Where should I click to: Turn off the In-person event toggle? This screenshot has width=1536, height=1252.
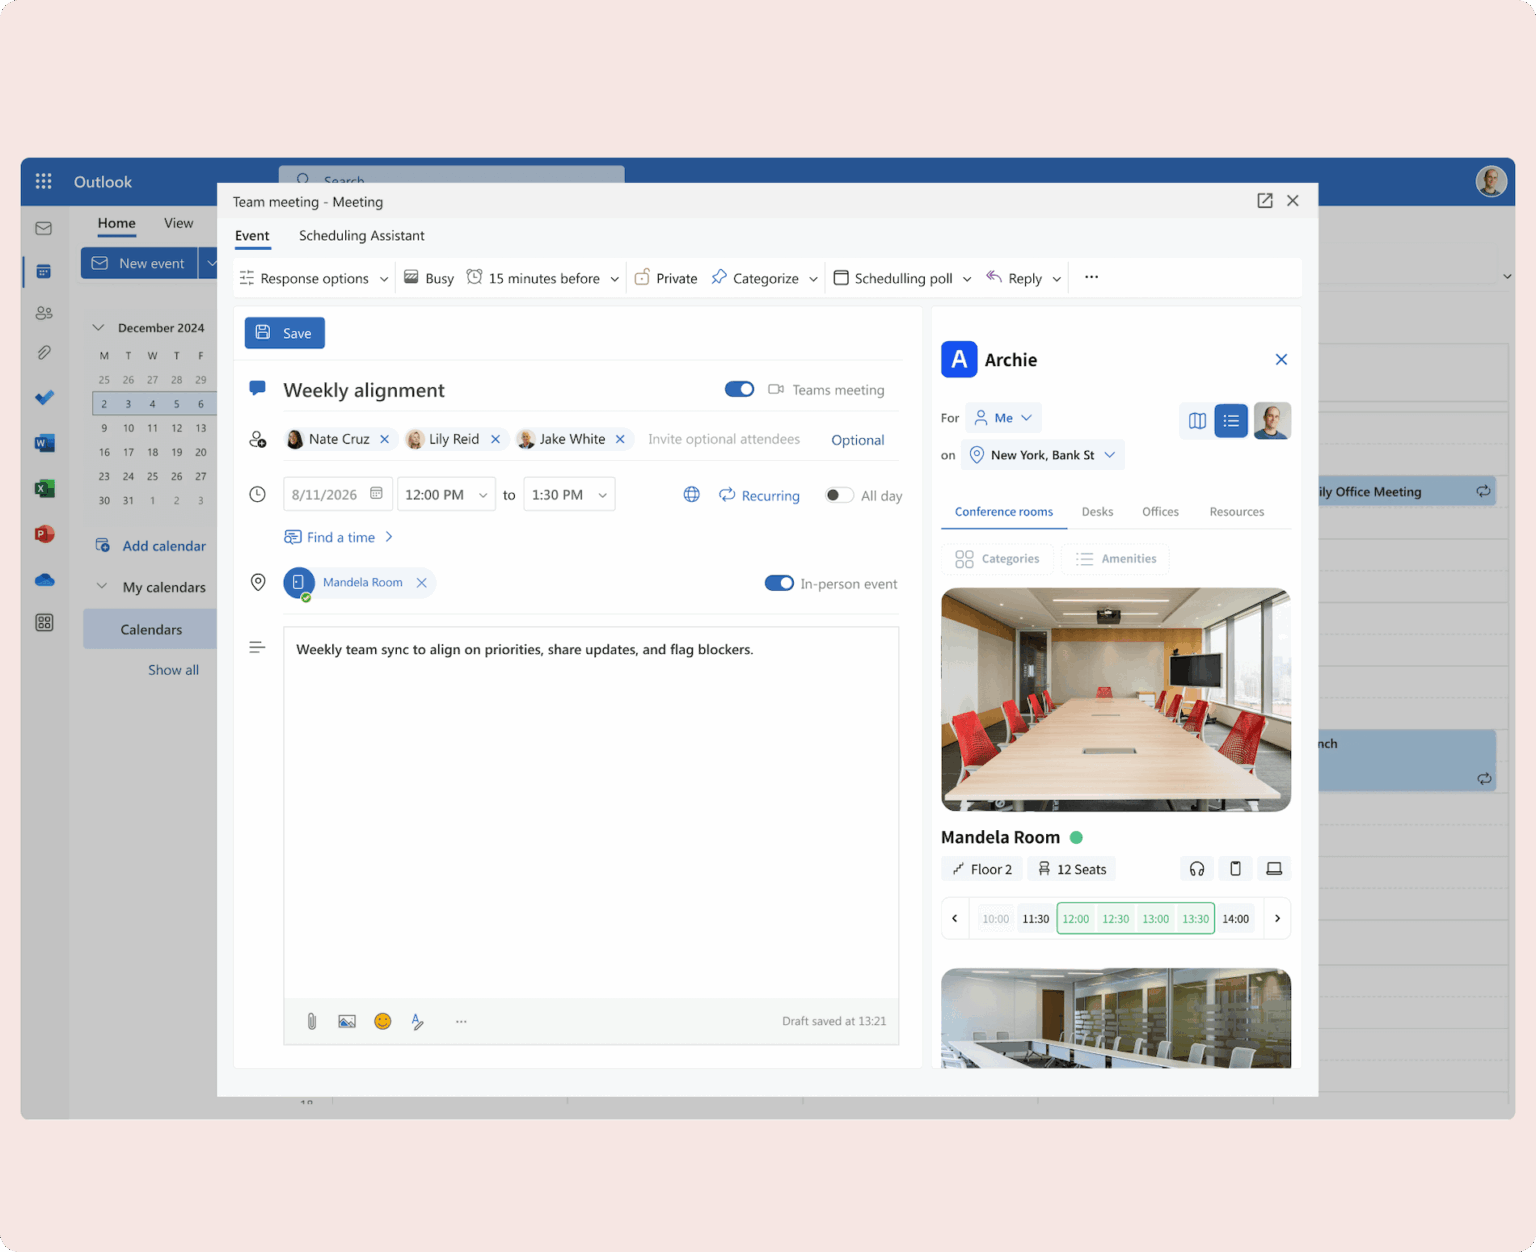779,582
